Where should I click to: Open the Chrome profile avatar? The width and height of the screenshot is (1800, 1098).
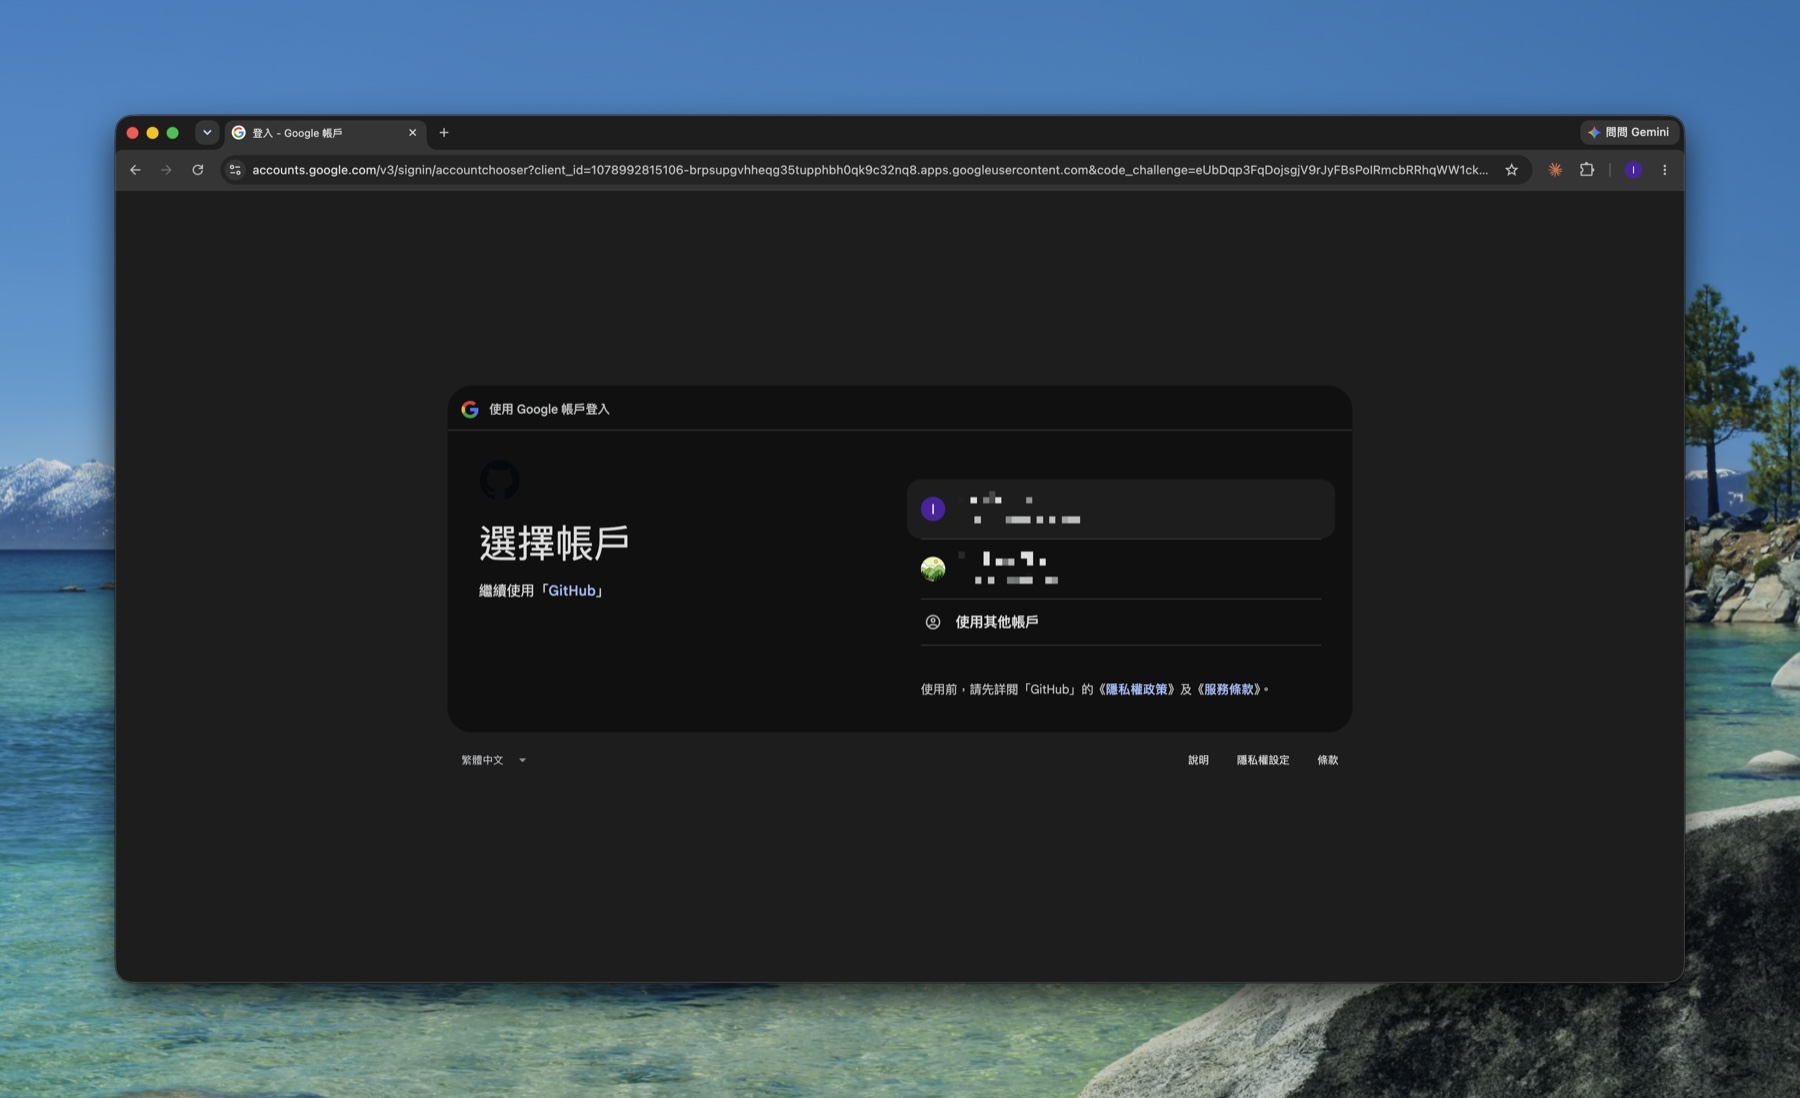(x=1633, y=170)
